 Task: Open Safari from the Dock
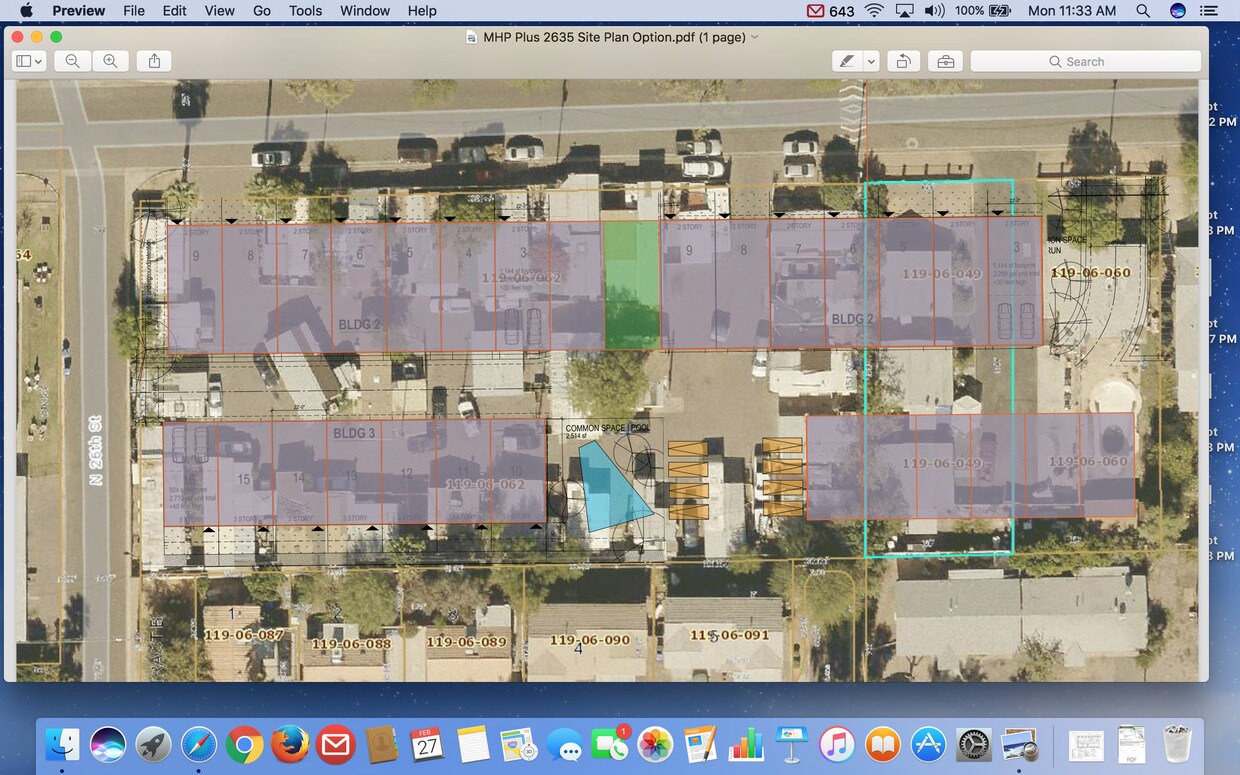pos(199,745)
